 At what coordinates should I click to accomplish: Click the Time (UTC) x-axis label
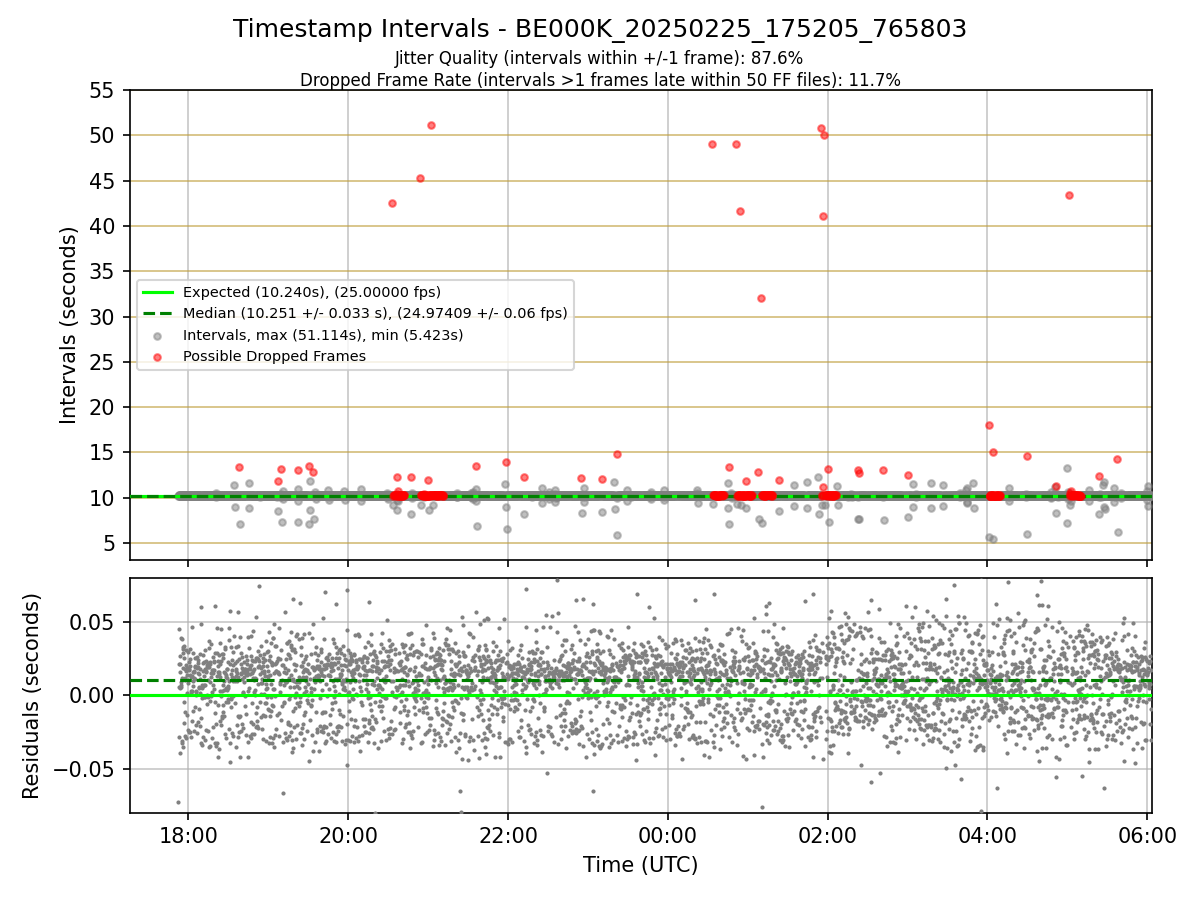[640, 865]
